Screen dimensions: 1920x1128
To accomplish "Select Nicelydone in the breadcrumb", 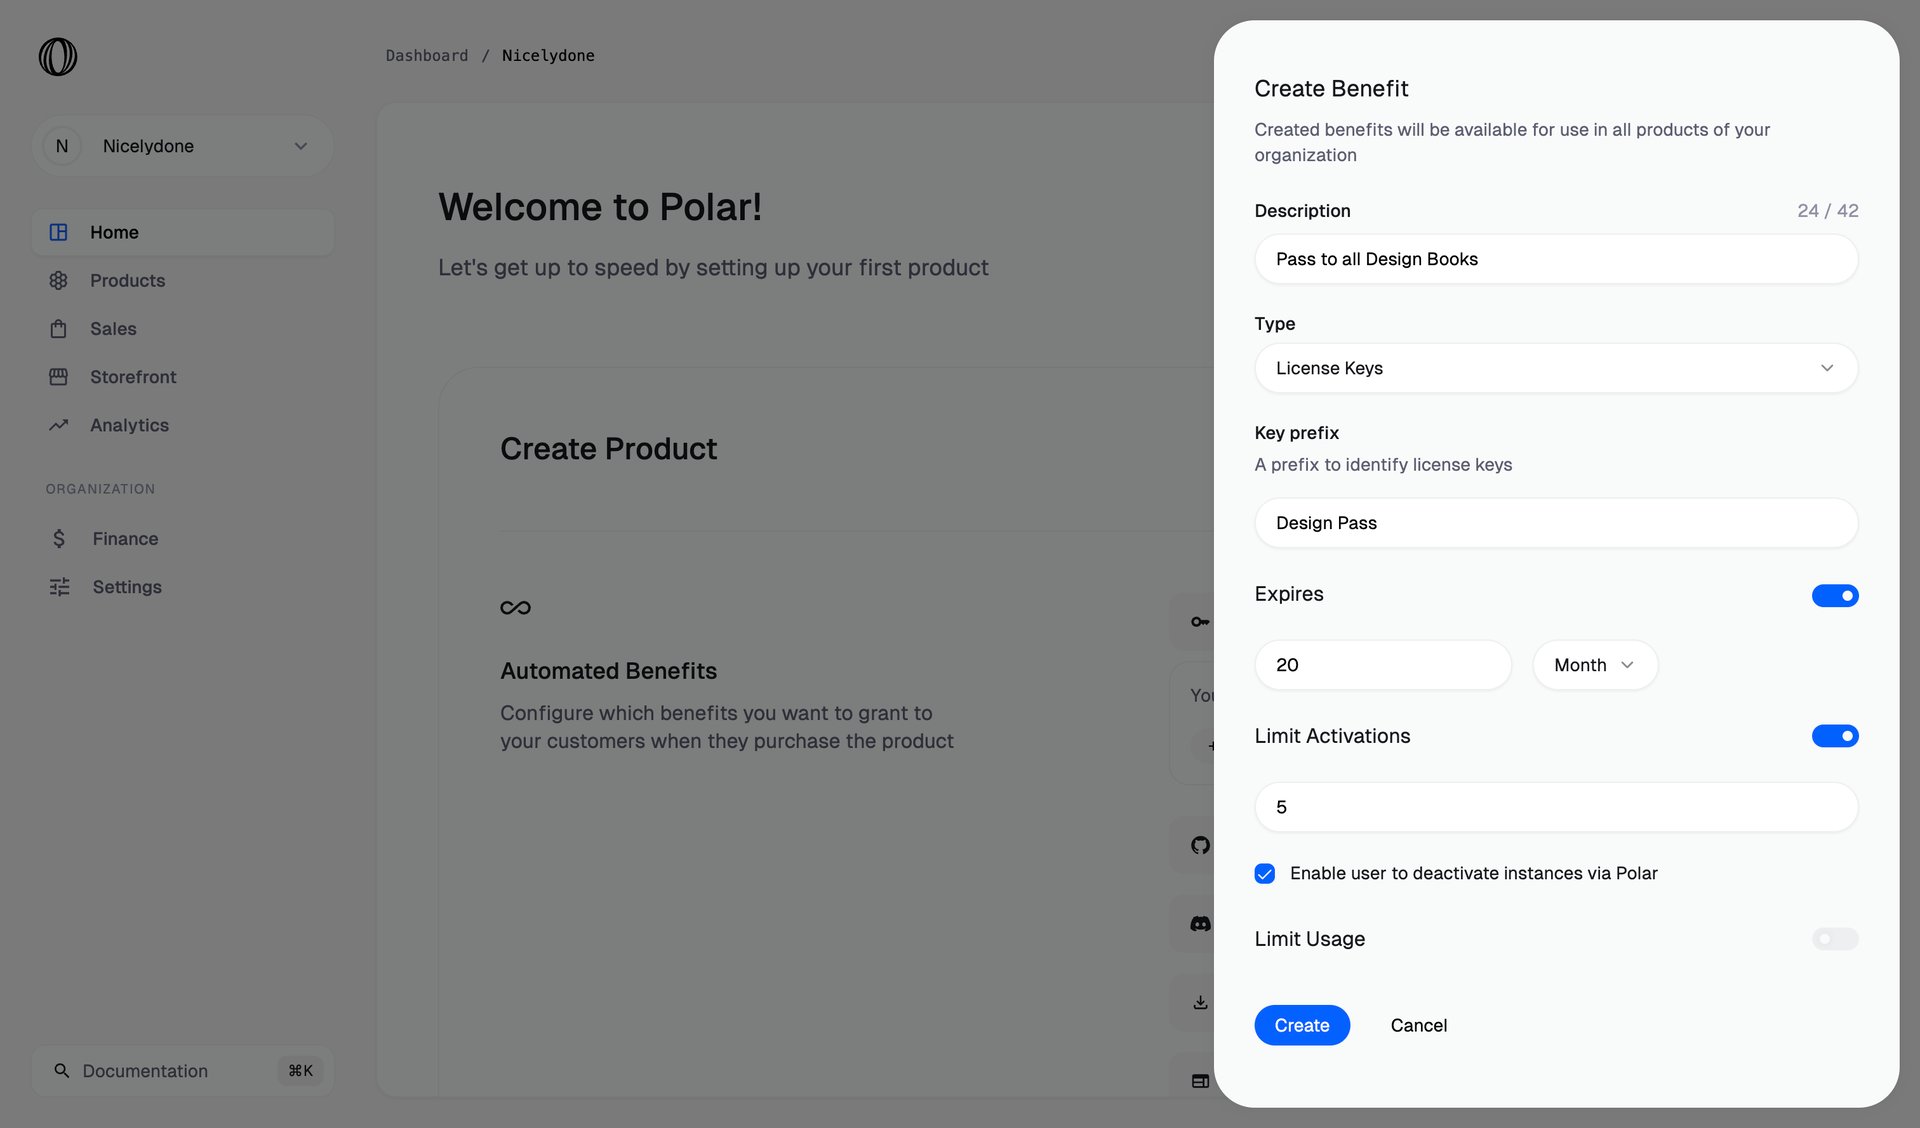I will (x=548, y=55).
